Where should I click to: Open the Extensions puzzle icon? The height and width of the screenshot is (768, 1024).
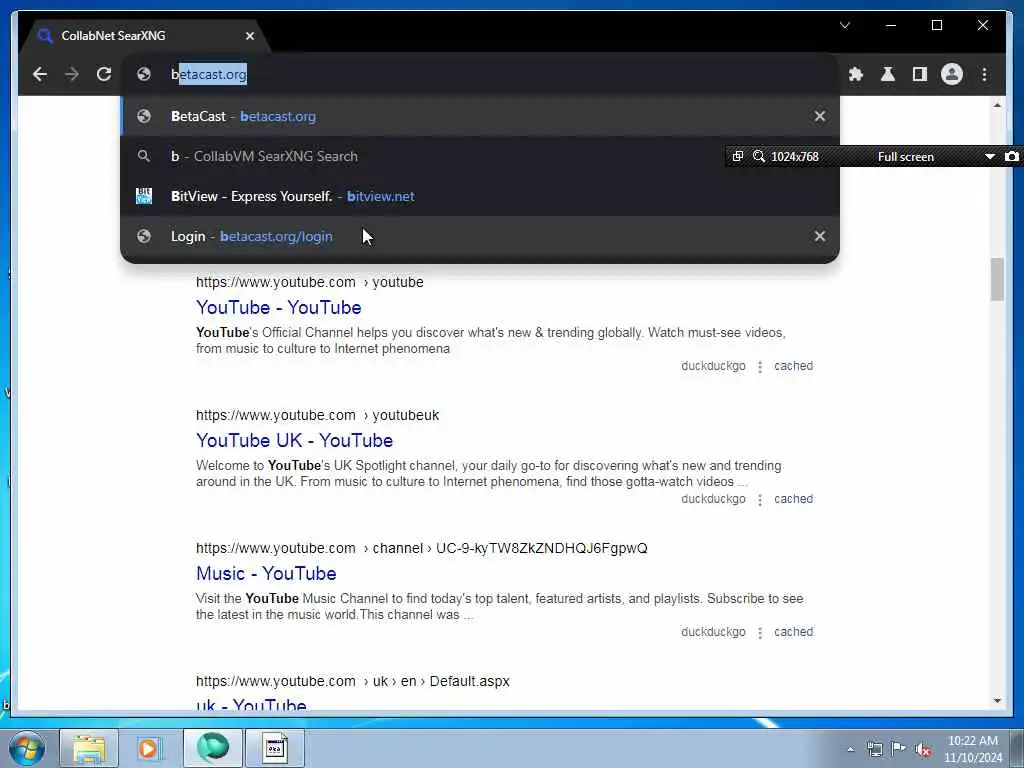pos(856,74)
